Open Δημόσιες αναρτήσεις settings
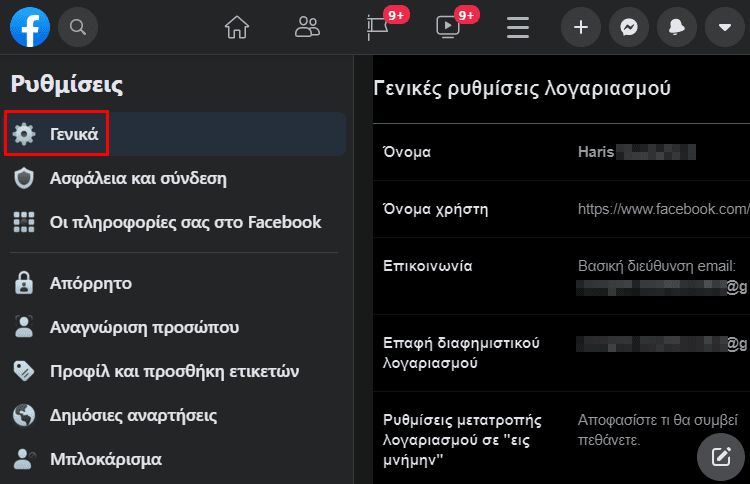The width and height of the screenshot is (750, 484). point(175,415)
